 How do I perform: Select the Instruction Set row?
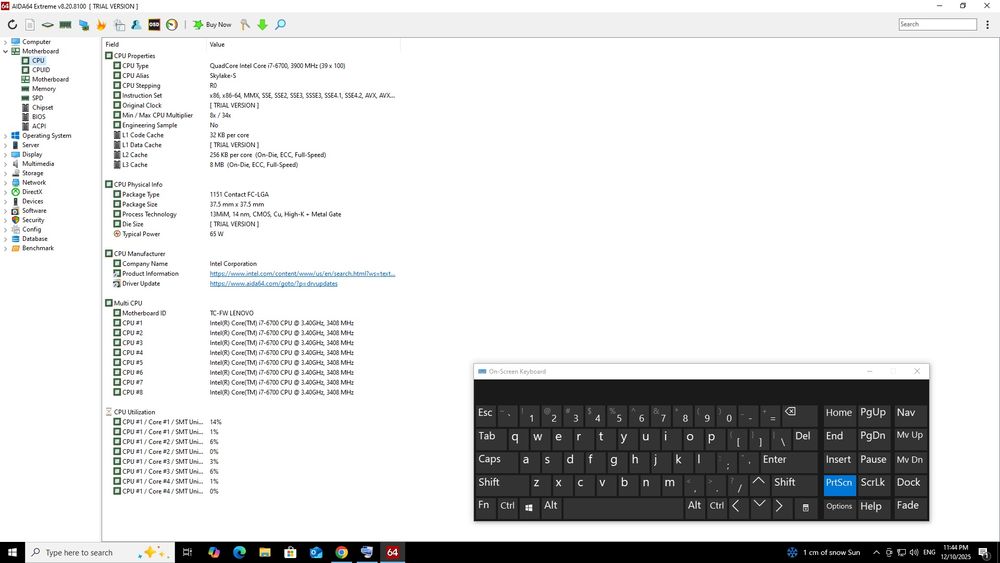point(252,96)
